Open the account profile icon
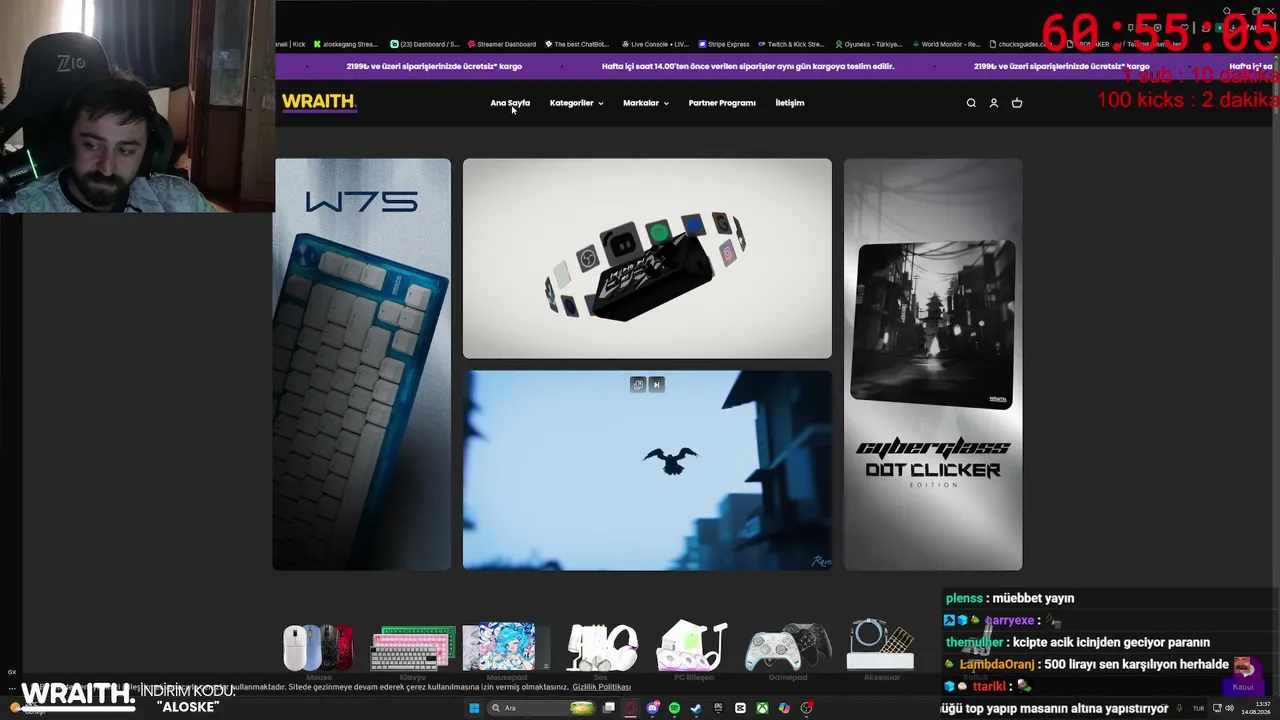 click(994, 103)
